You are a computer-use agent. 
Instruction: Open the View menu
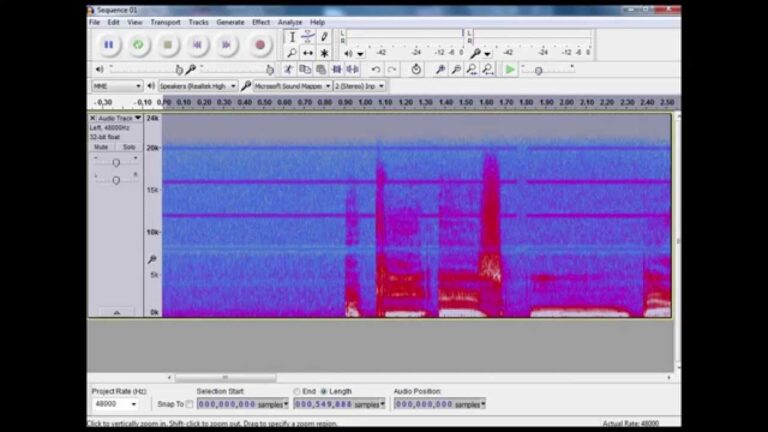click(135, 23)
